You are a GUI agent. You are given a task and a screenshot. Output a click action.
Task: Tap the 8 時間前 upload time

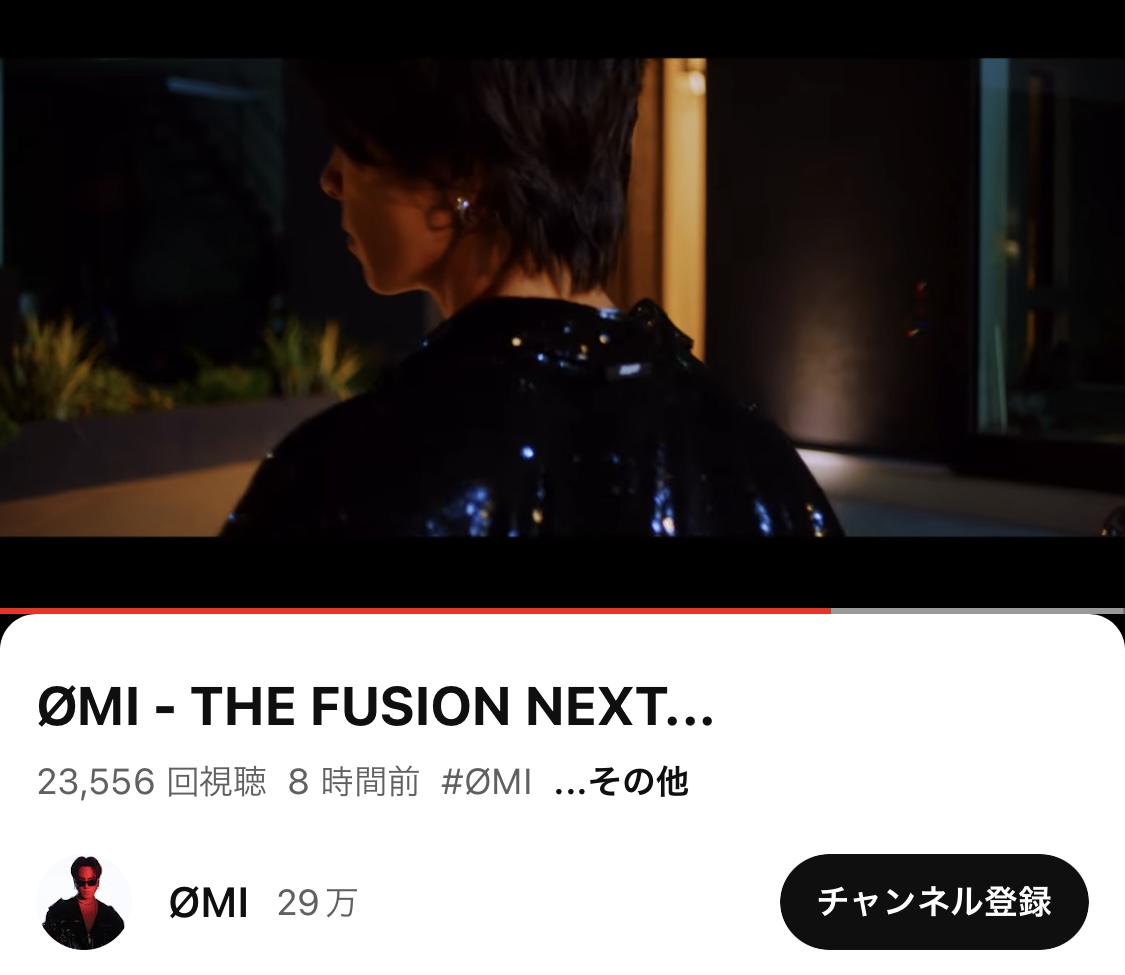tap(354, 782)
